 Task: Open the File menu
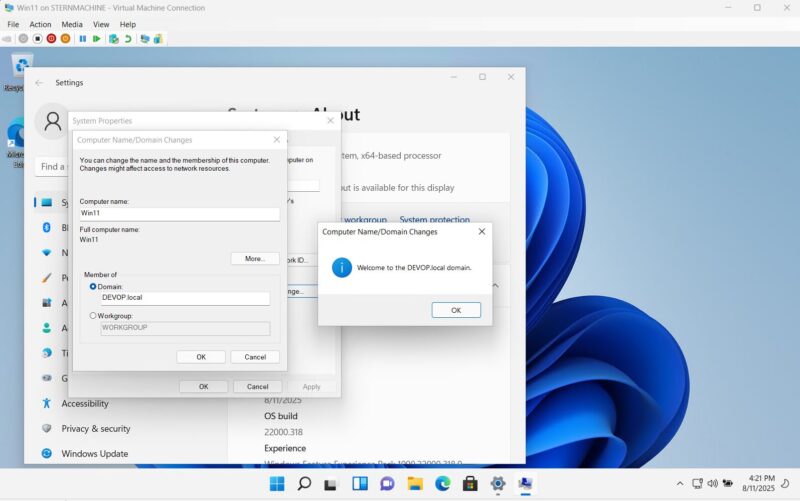pyautogui.click(x=13, y=24)
